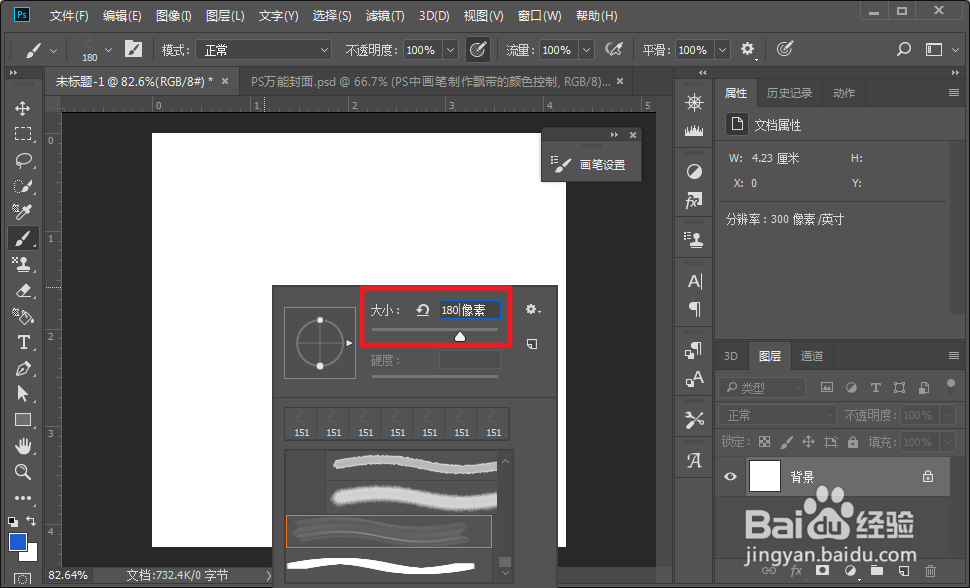The height and width of the screenshot is (588, 970).
Task: Open the 不透明度 opacity dropdown arrow
Action: coord(451,50)
